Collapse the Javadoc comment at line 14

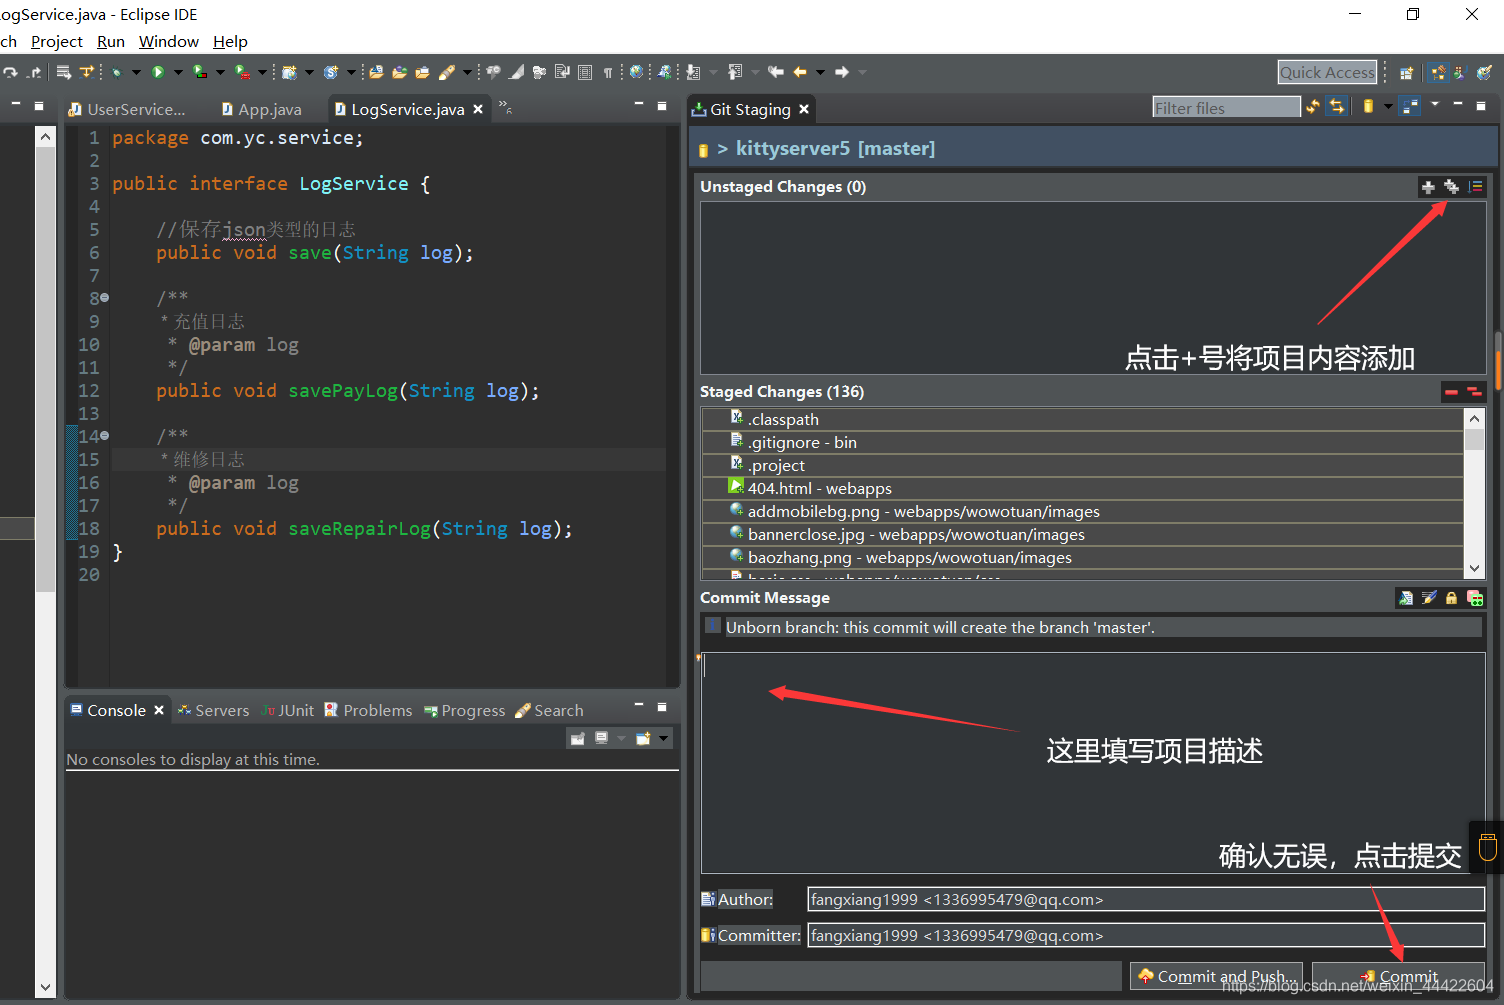104,436
